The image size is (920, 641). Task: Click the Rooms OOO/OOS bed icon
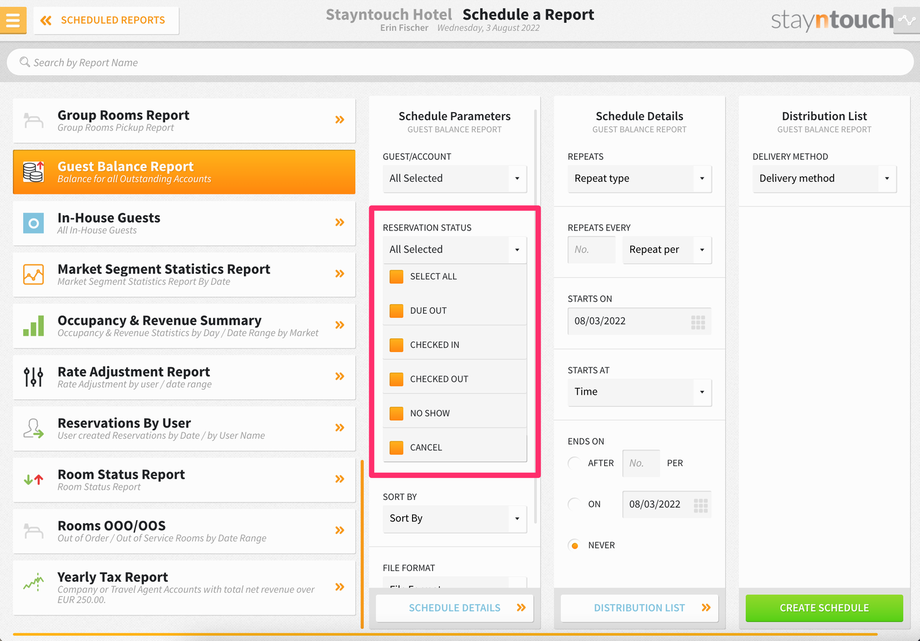pos(33,531)
